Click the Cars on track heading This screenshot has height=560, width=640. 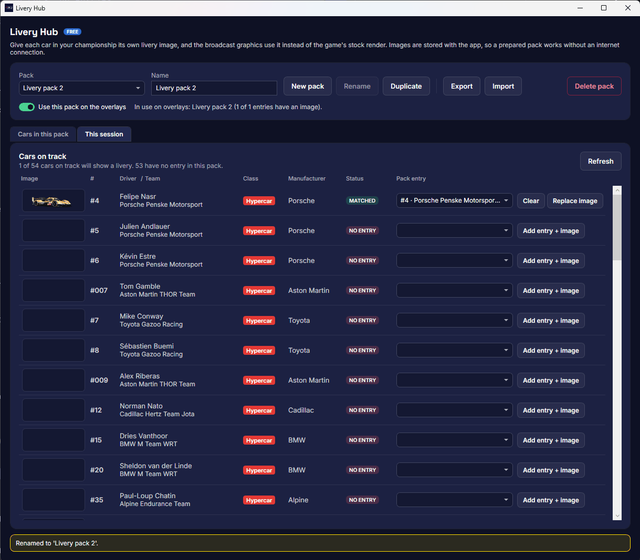[42, 156]
